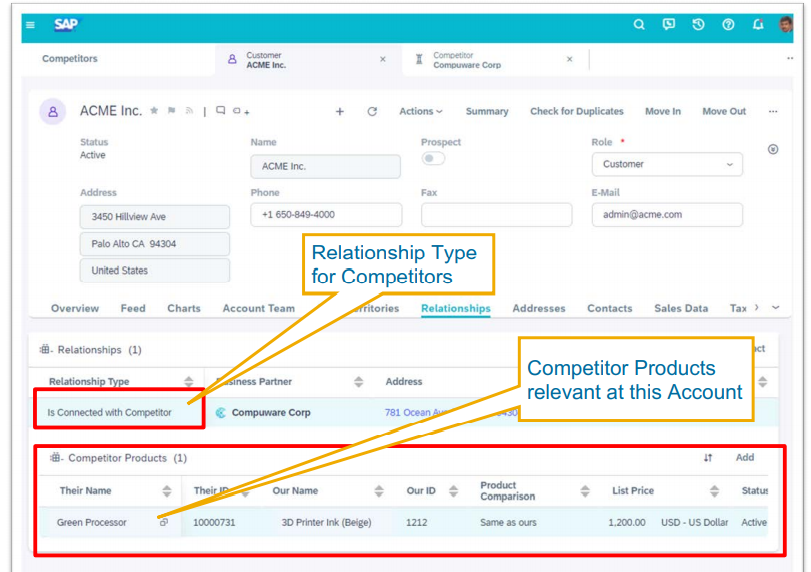Image resolution: width=811 pixels, height=572 pixels.
Task: Click the United States country field
Action: point(155,270)
